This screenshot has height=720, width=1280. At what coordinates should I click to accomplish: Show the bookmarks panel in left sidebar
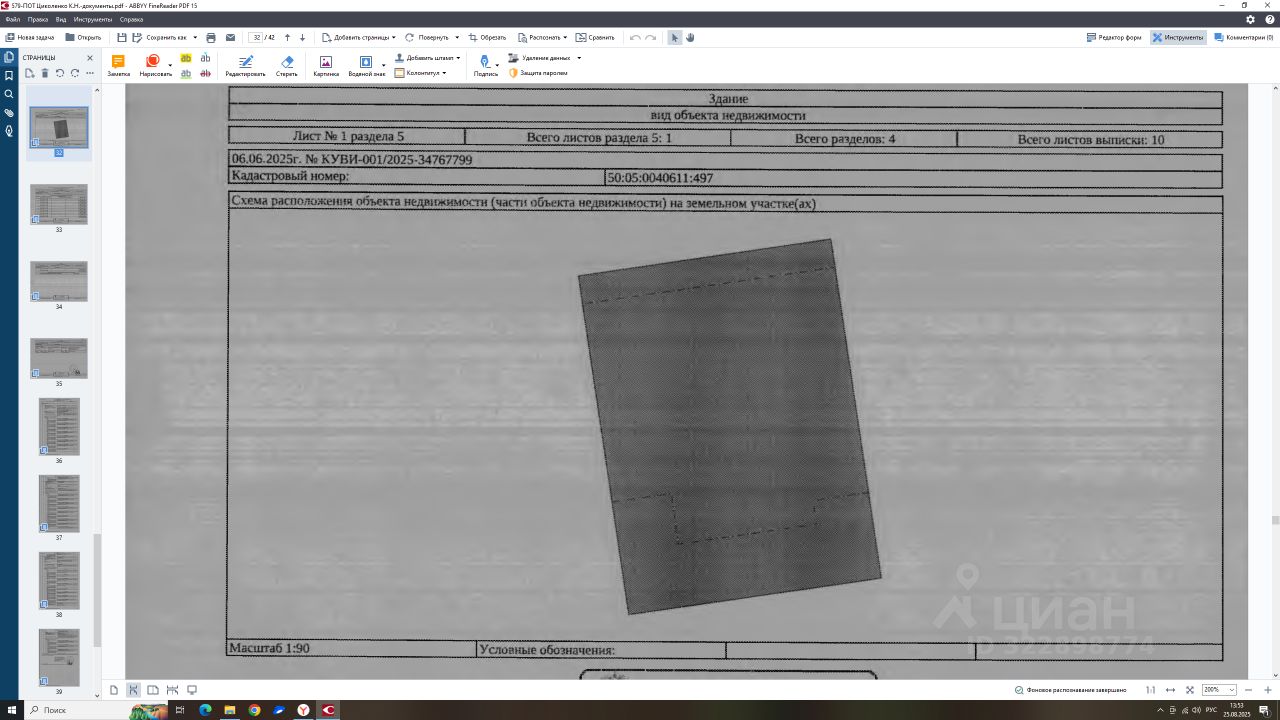pos(9,76)
